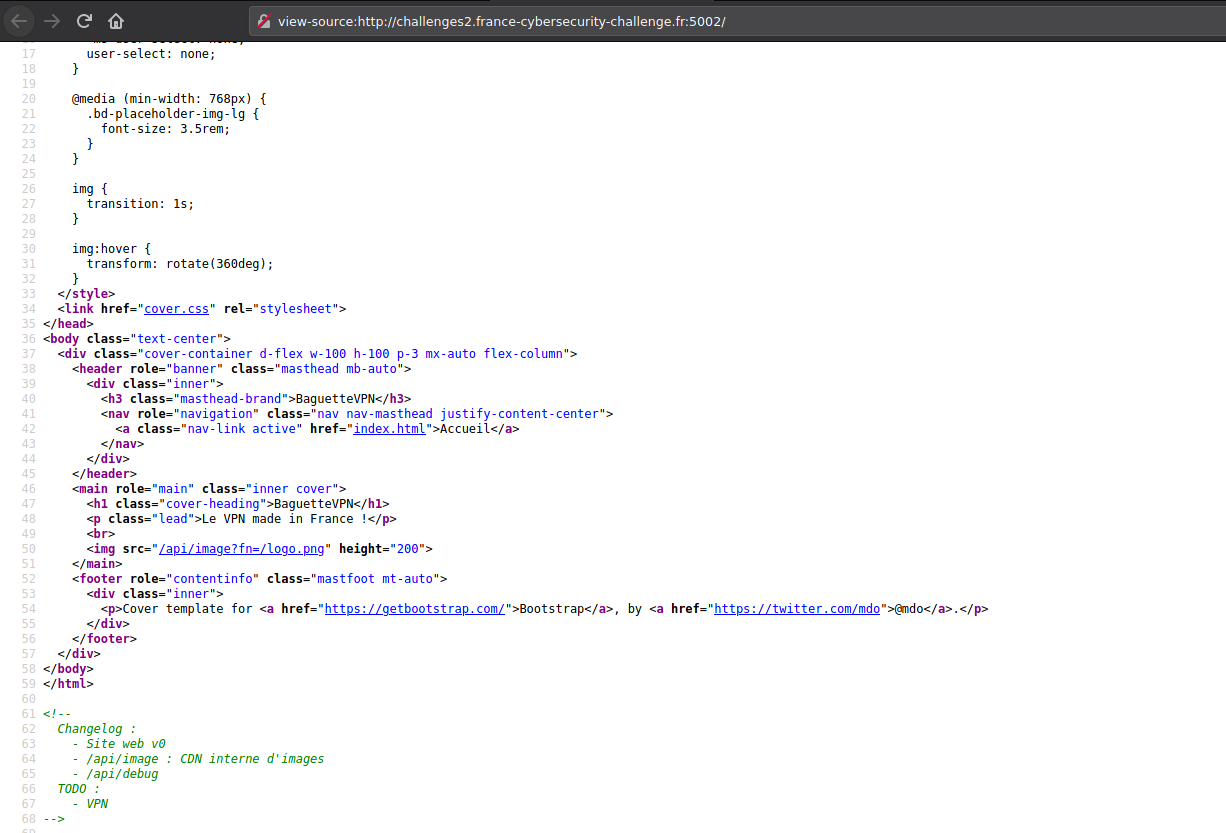
Task: Click the closing </html> tag
Action: [68, 684]
